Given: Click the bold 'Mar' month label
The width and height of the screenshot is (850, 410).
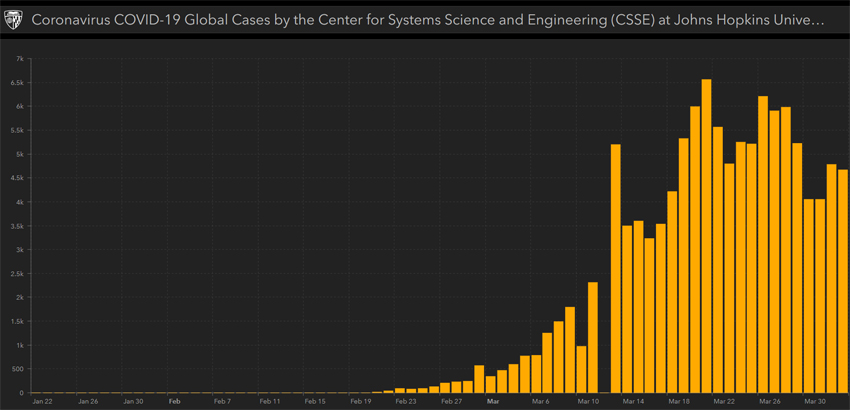Looking at the screenshot, I should click(491, 401).
